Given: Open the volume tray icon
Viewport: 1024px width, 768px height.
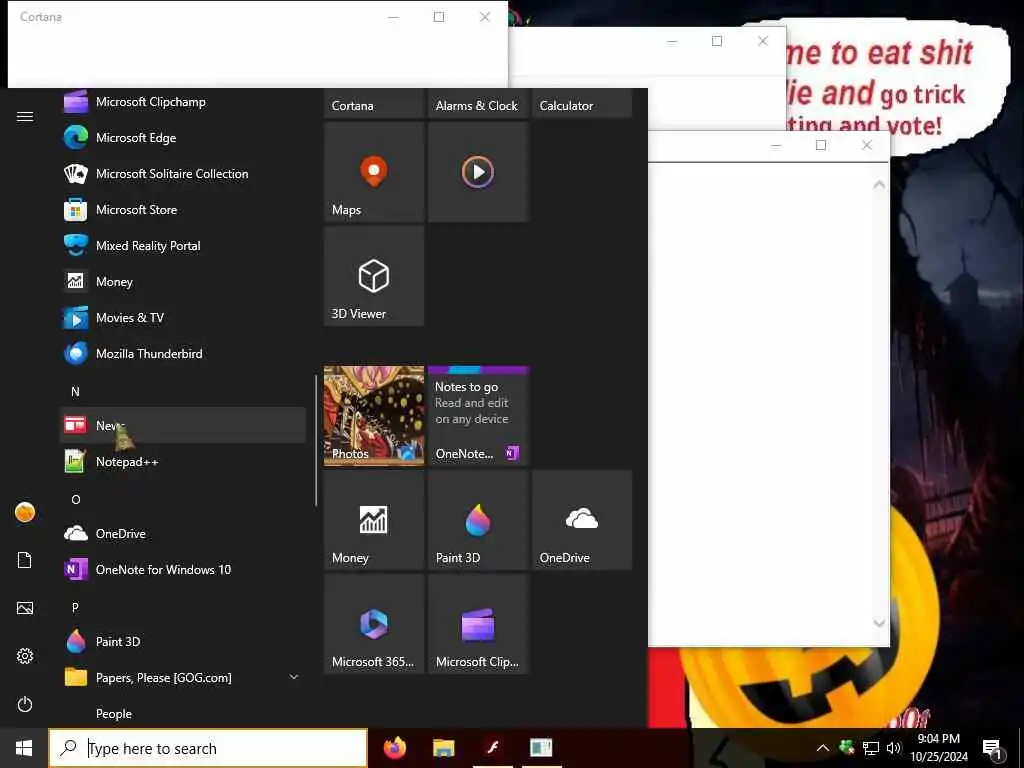Looking at the screenshot, I should (x=893, y=748).
